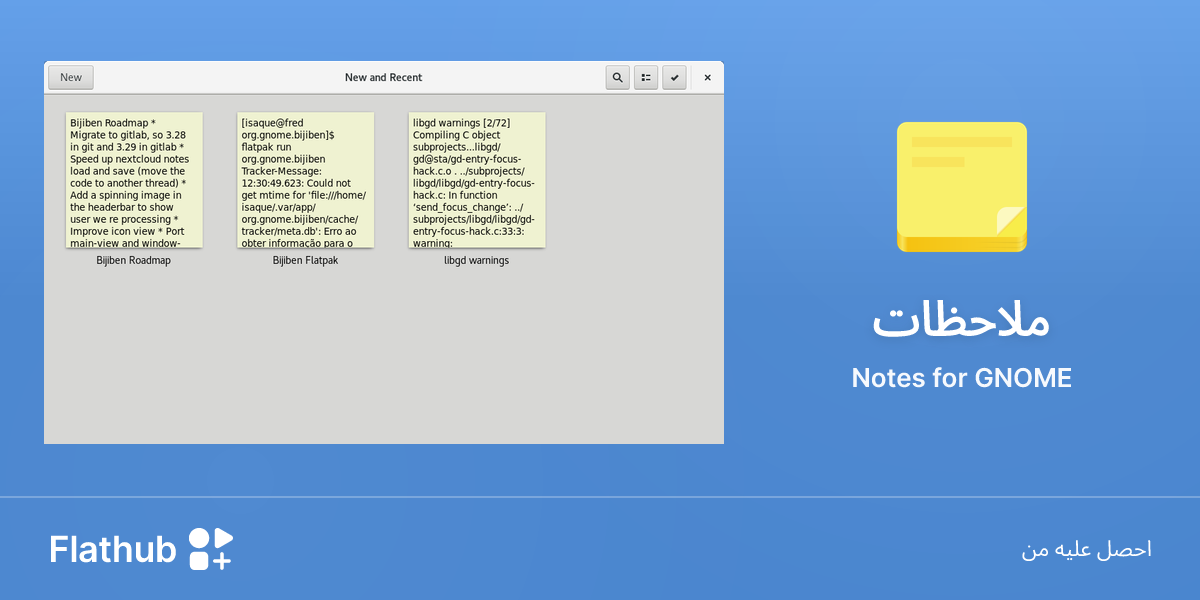This screenshot has width=1200, height=600.
Task: Click the 'Notes for GNOME' text
Action: [x=962, y=378]
